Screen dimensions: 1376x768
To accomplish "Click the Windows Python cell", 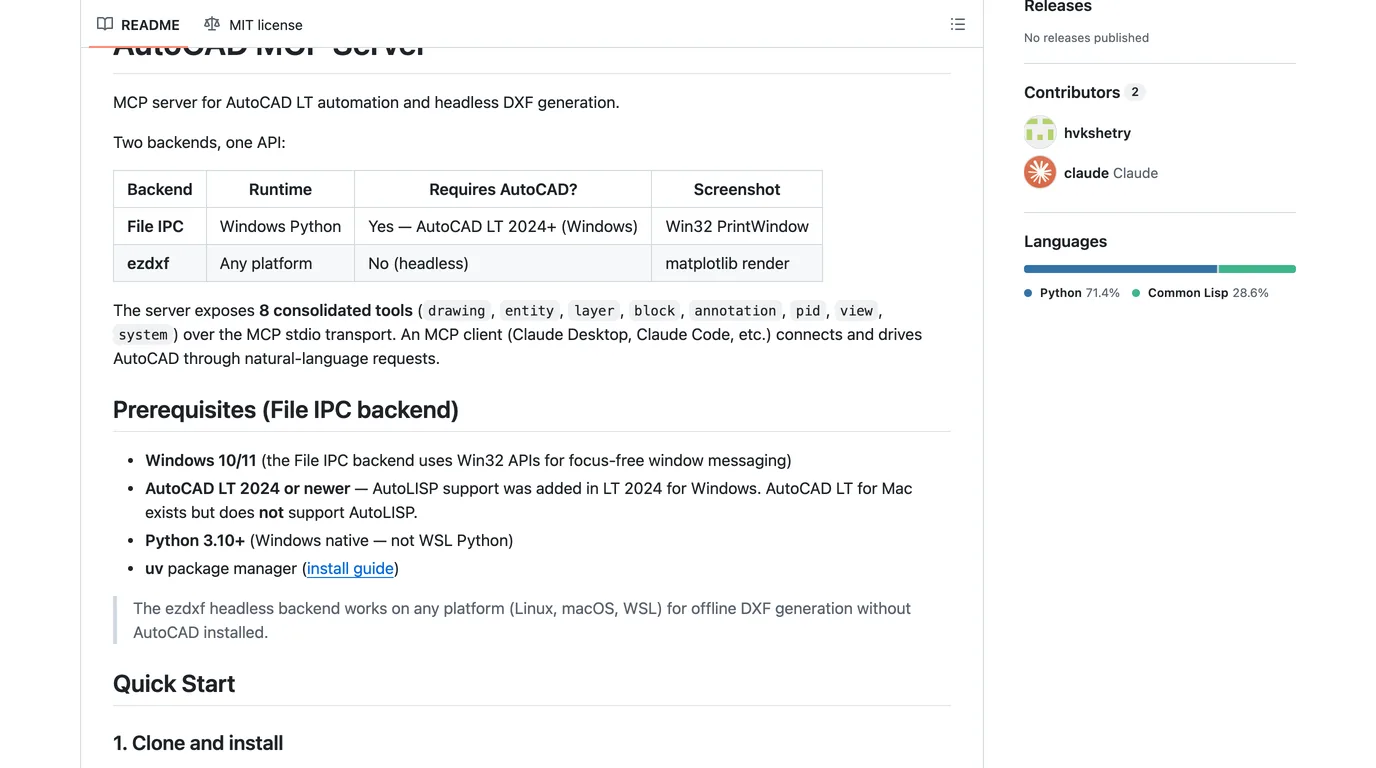I will pyautogui.click(x=280, y=226).
